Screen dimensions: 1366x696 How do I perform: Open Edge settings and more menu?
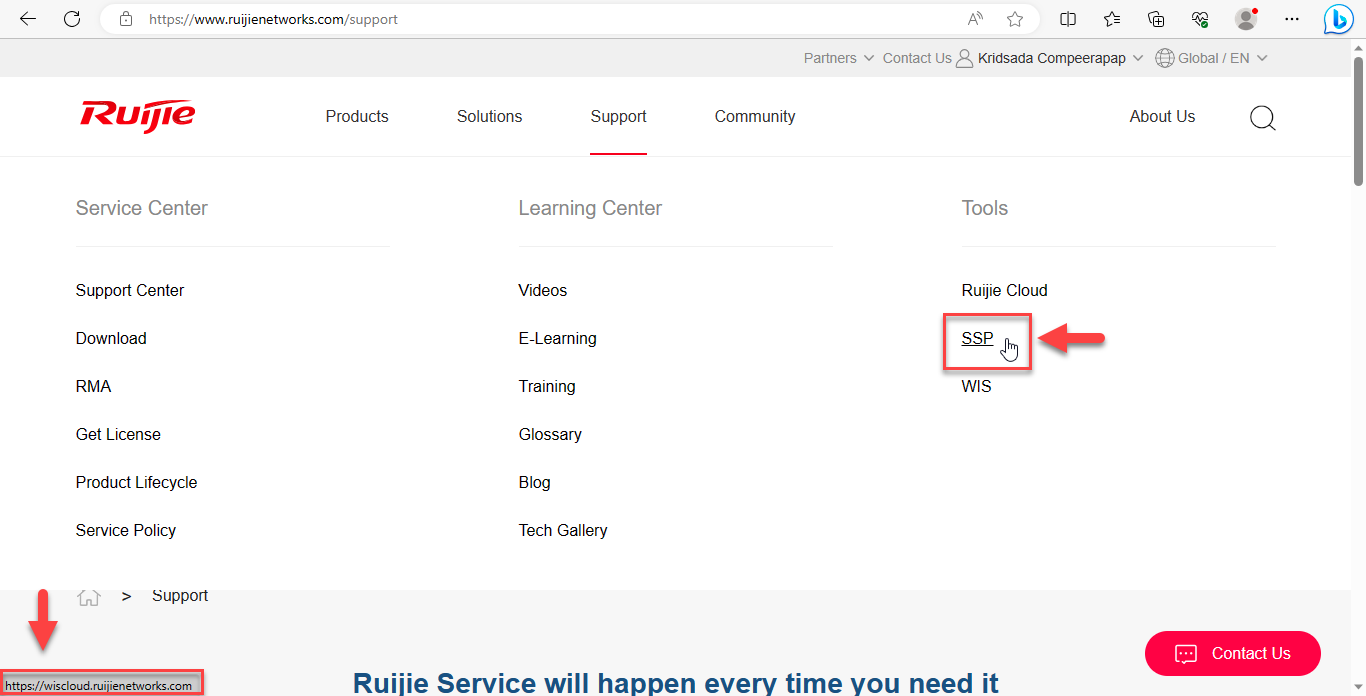[1292, 19]
